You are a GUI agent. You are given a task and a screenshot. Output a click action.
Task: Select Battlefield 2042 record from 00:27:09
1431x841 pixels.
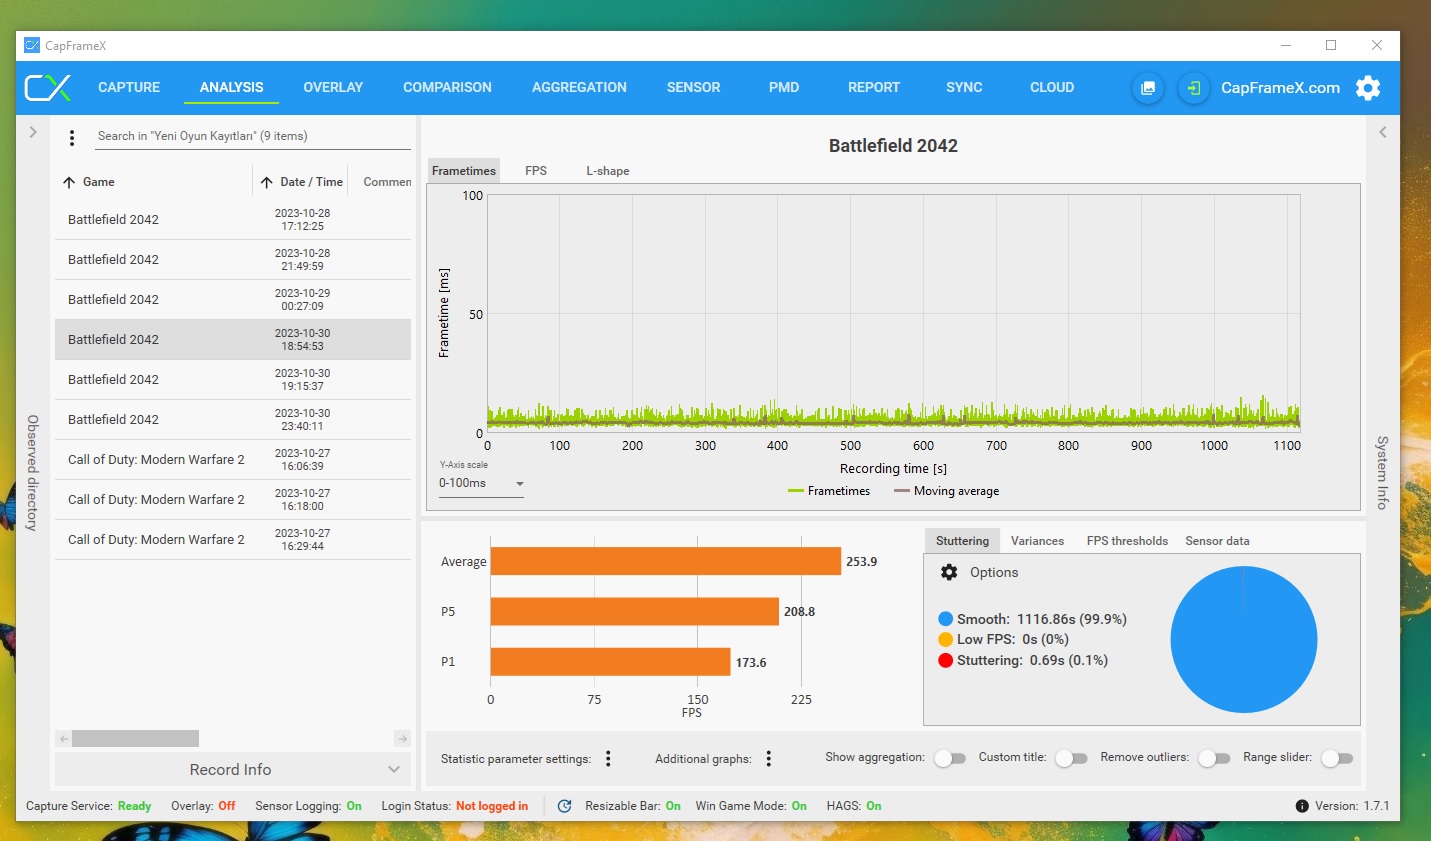point(233,300)
